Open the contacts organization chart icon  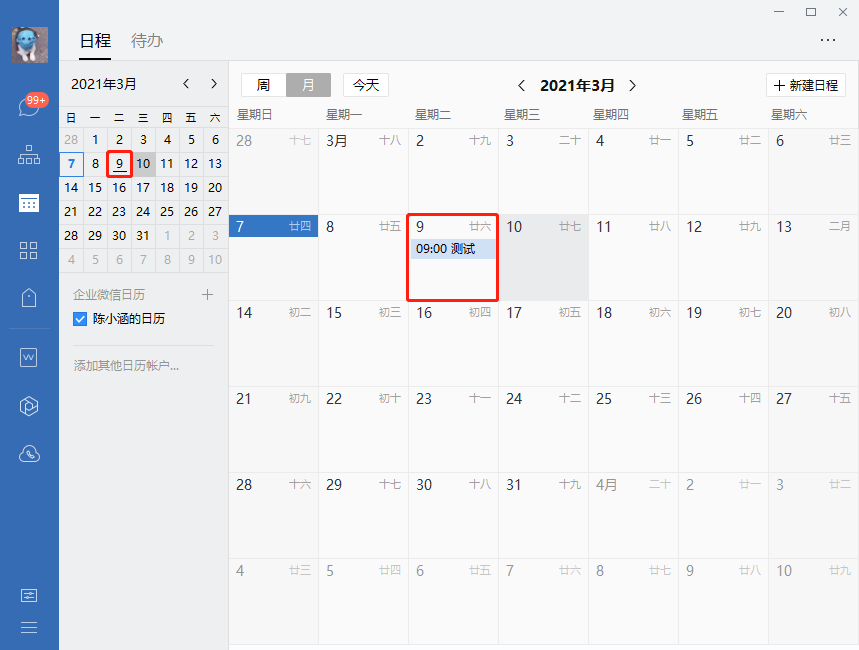(29, 155)
